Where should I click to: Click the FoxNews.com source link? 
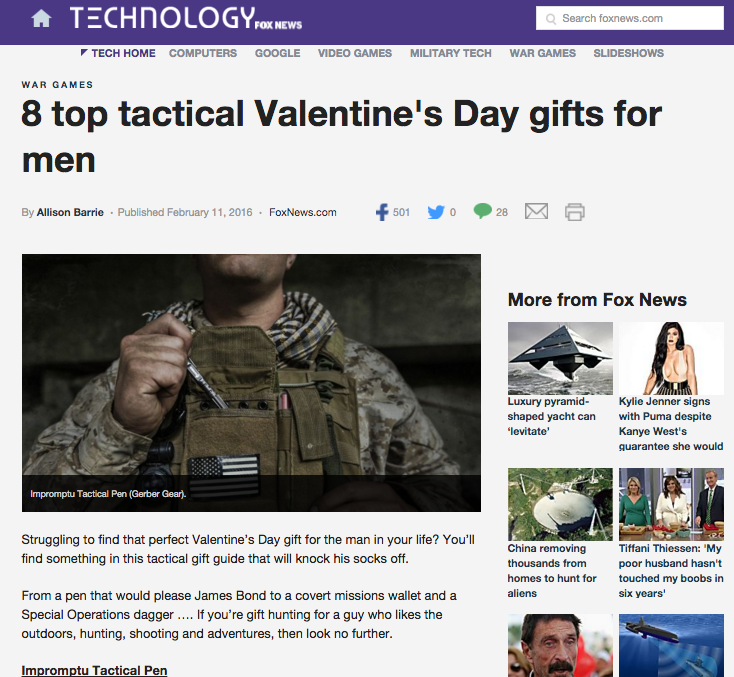[302, 213]
